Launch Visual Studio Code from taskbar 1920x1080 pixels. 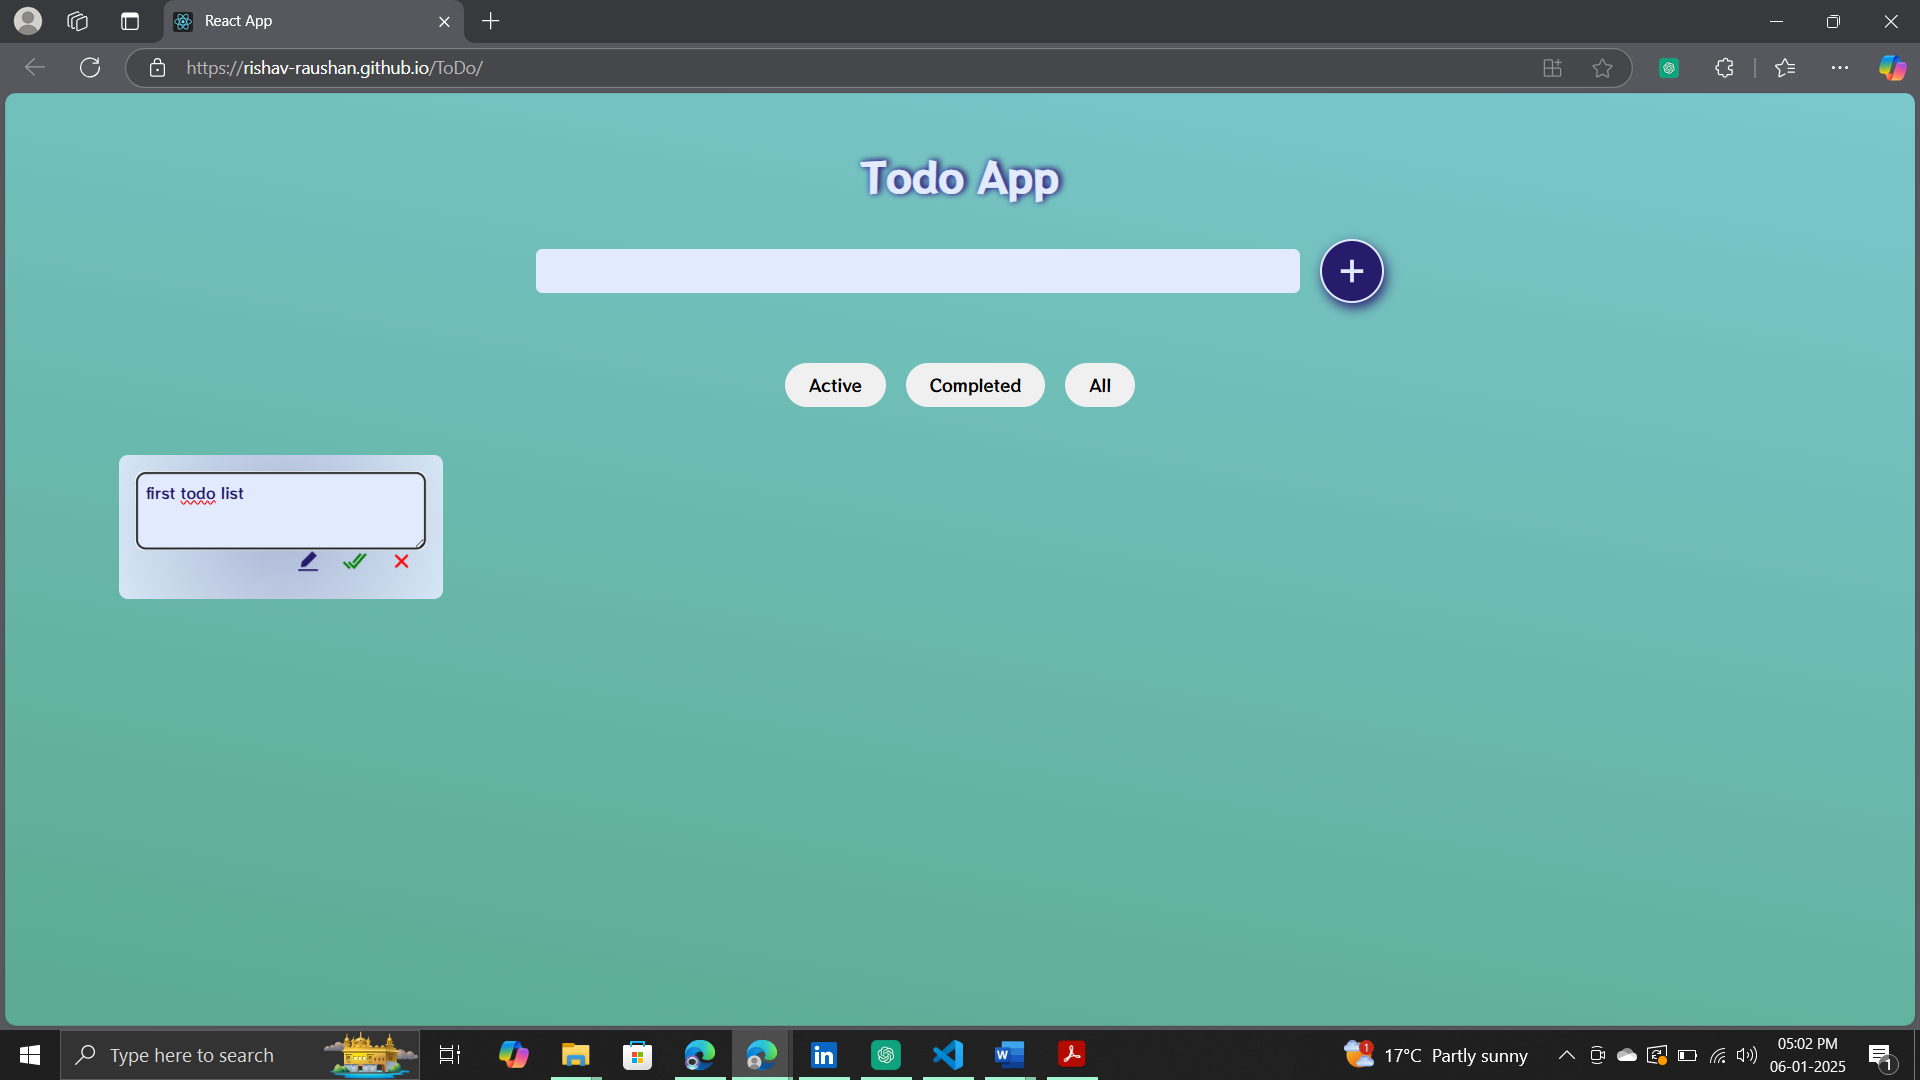coord(947,1055)
